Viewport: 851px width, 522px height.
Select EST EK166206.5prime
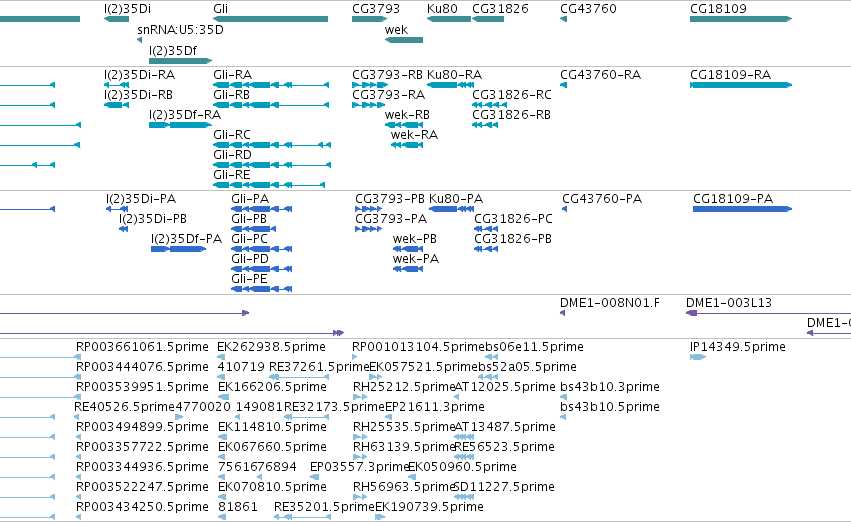[272, 387]
